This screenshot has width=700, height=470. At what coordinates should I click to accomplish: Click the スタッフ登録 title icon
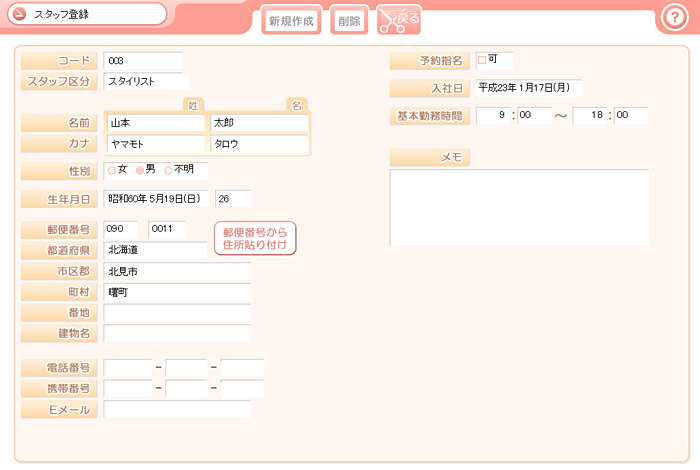click(x=21, y=15)
